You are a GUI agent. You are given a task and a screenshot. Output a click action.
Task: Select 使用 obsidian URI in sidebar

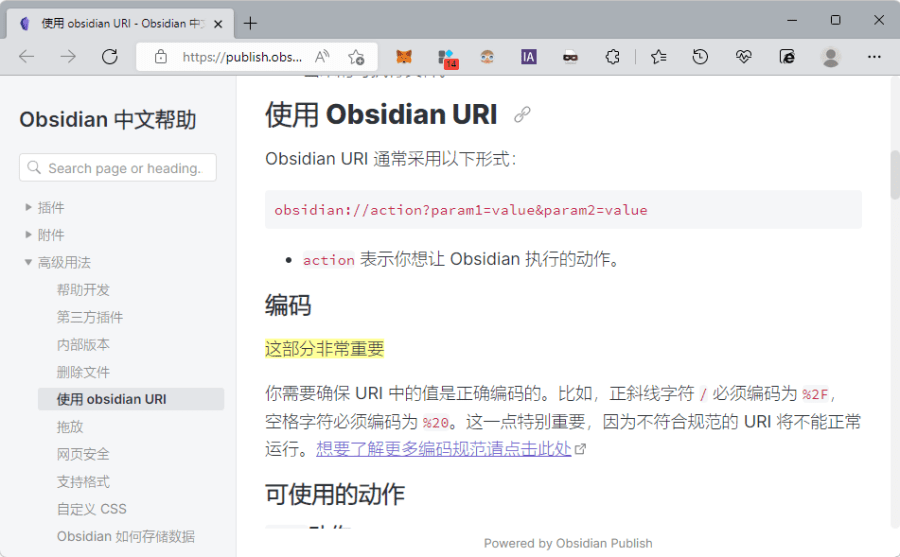131,399
